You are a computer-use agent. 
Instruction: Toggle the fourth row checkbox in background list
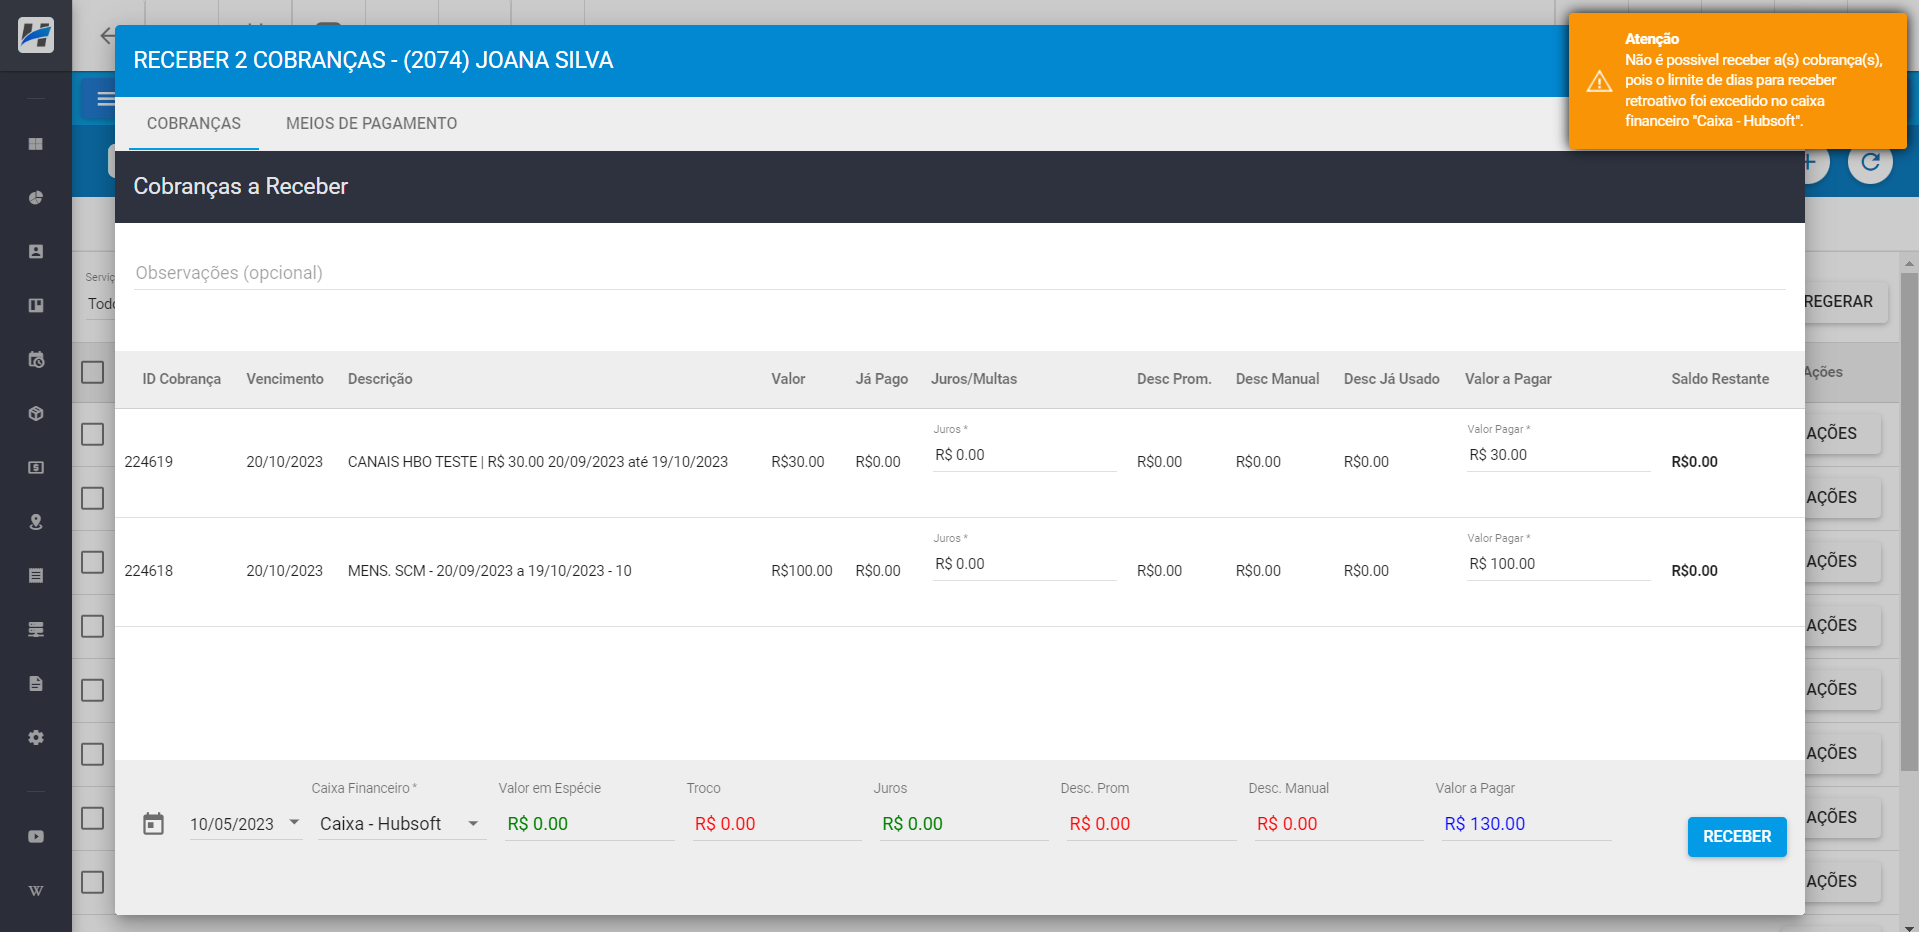click(x=93, y=626)
